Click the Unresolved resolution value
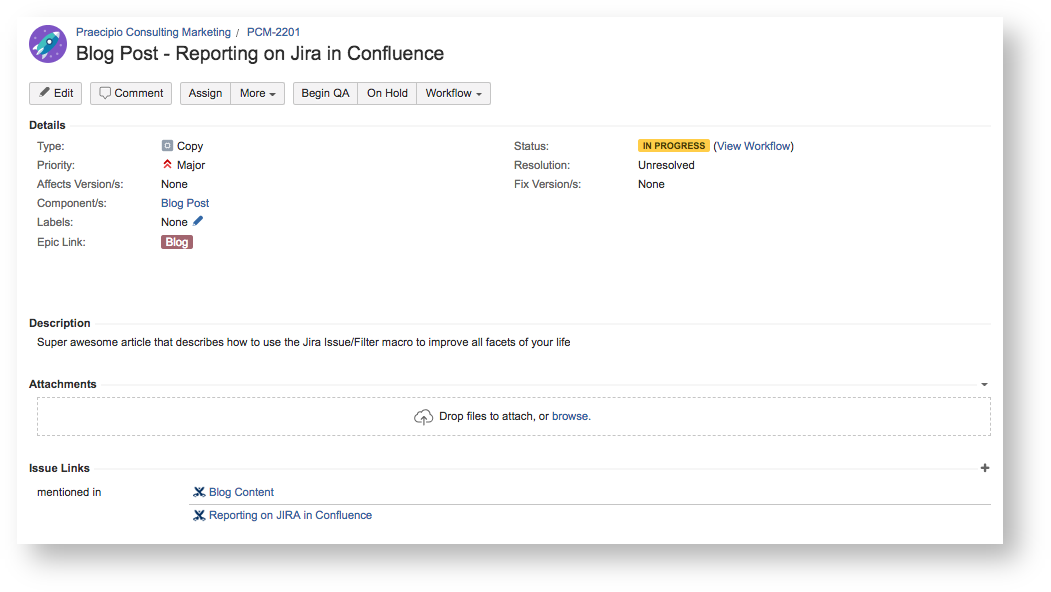This screenshot has width=1051, height=592. tap(666, 165)
